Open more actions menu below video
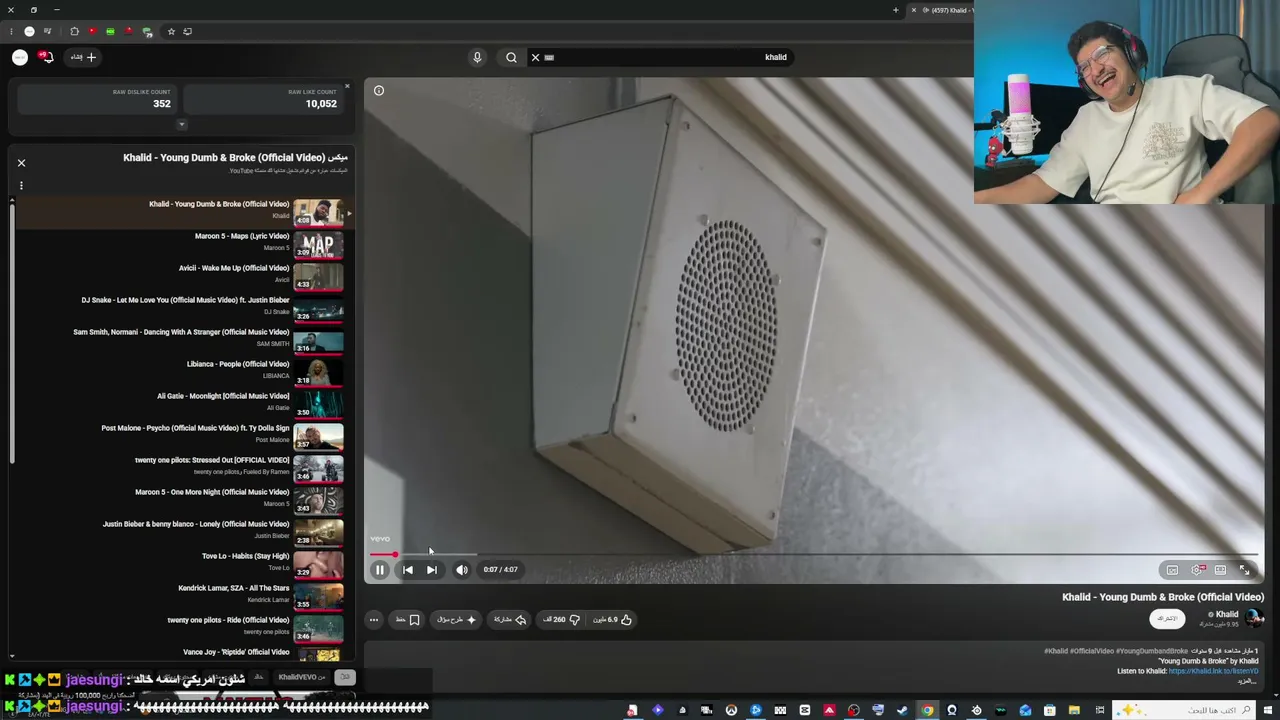 (374, 620)
